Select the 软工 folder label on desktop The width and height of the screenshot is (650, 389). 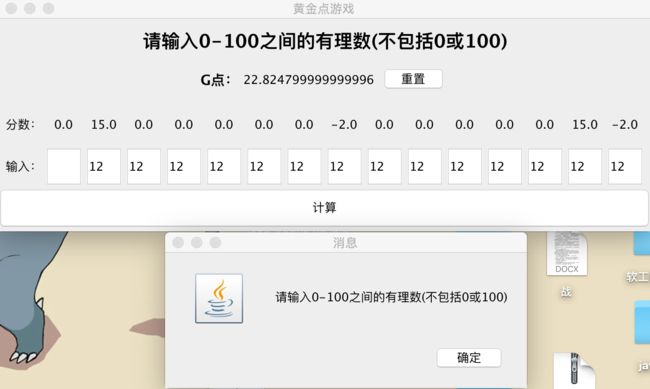(638, 277)
